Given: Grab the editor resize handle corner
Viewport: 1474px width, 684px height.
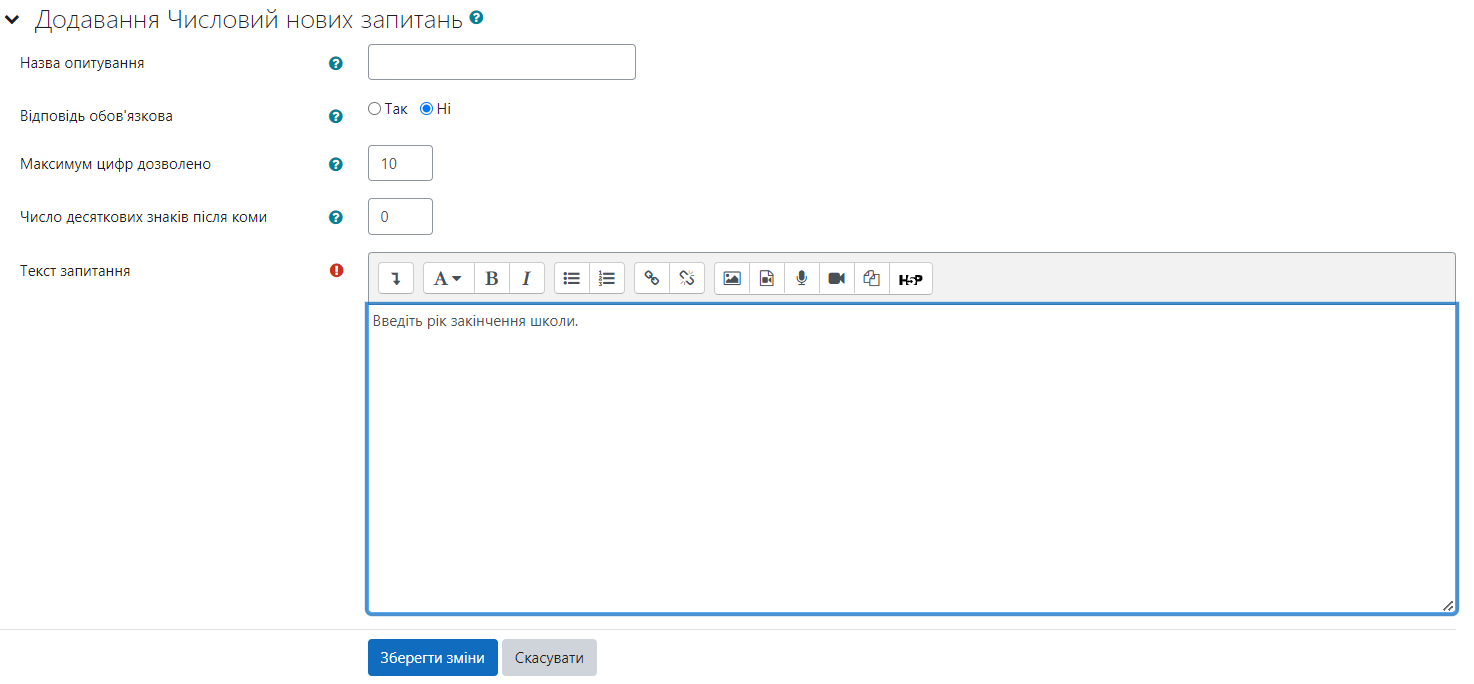Looking at the screenshot, I should tap(1448, 605).
